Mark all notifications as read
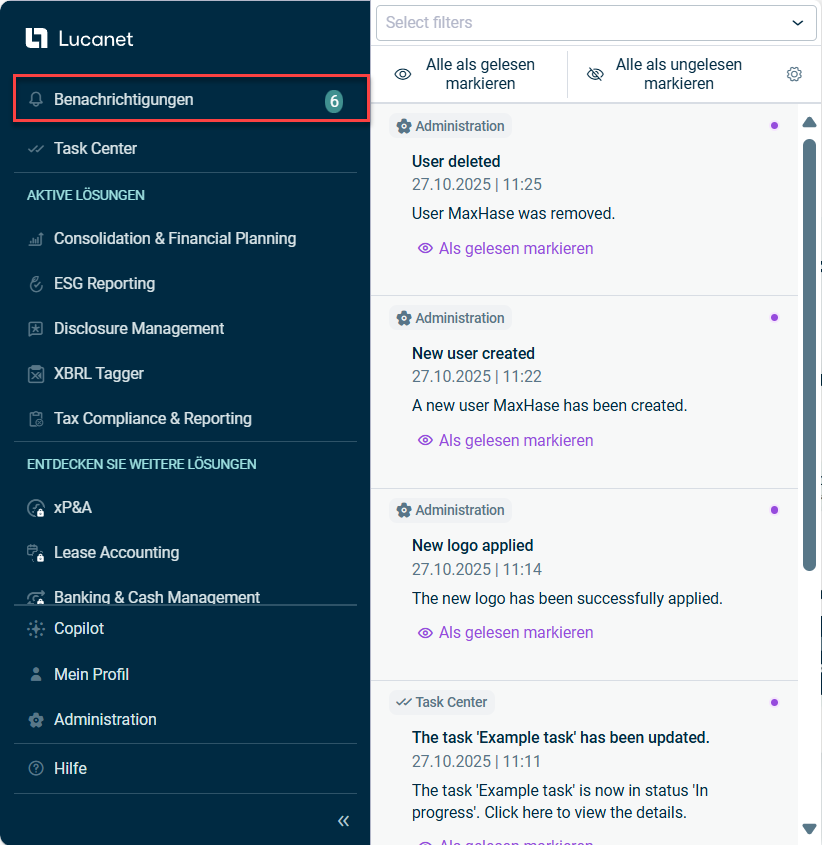This screenshot has width=822, height=845. (466, 74)
